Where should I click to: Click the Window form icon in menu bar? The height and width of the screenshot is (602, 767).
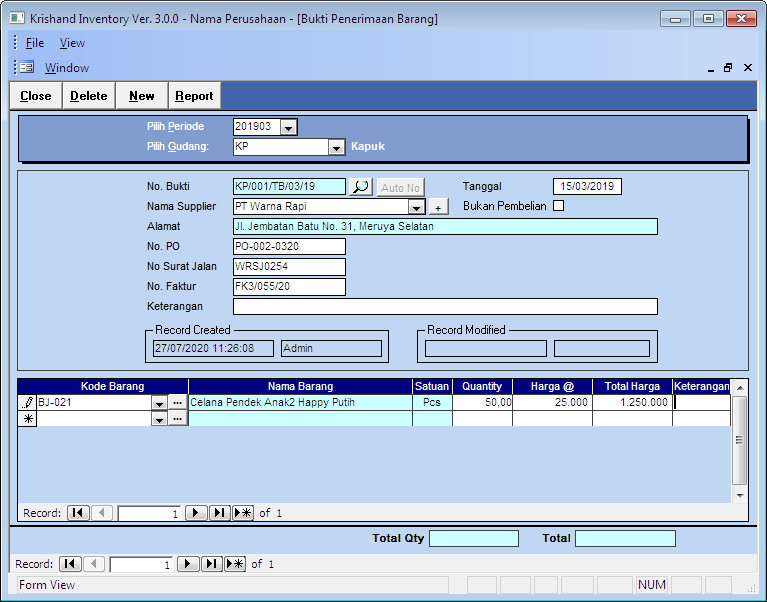tap(26, 67)
